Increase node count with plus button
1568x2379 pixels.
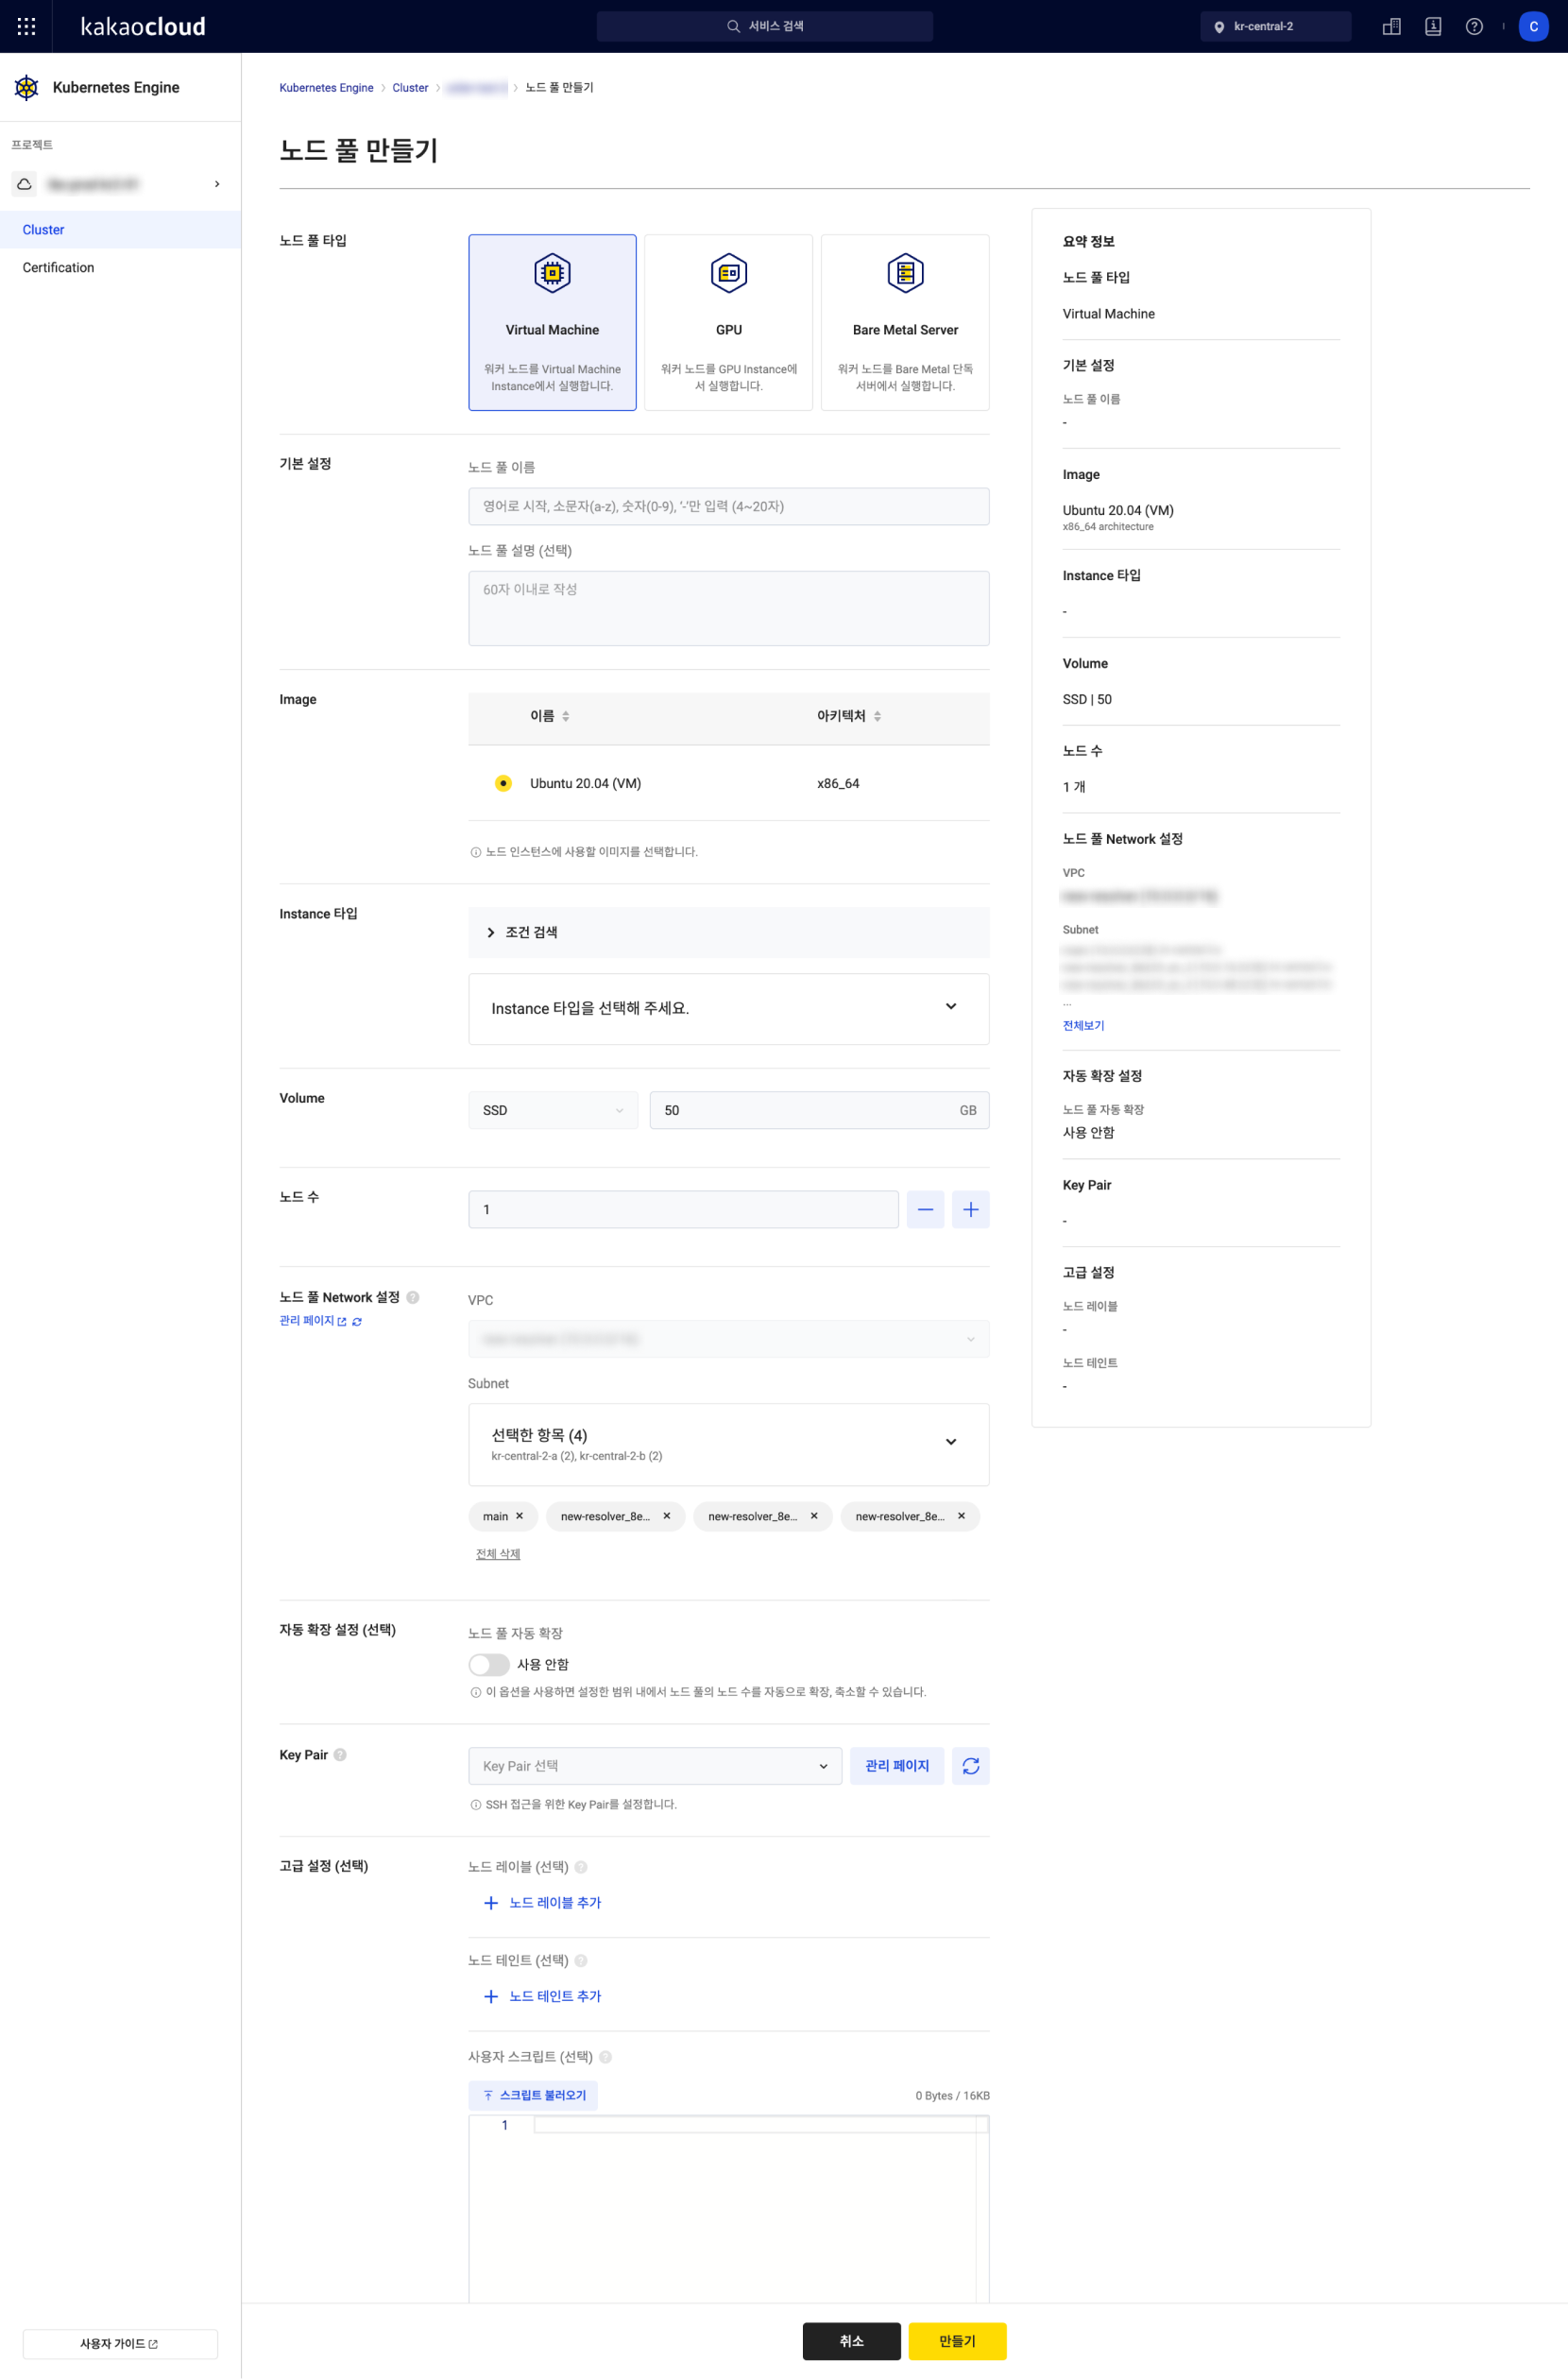(969, 1209)
